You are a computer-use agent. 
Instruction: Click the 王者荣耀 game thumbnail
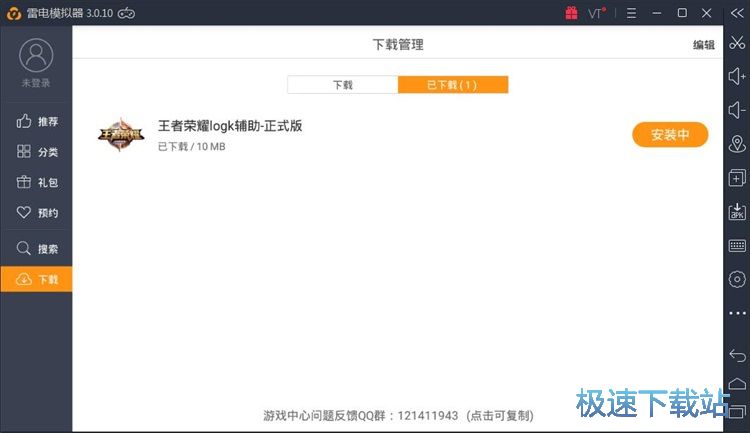121,134
